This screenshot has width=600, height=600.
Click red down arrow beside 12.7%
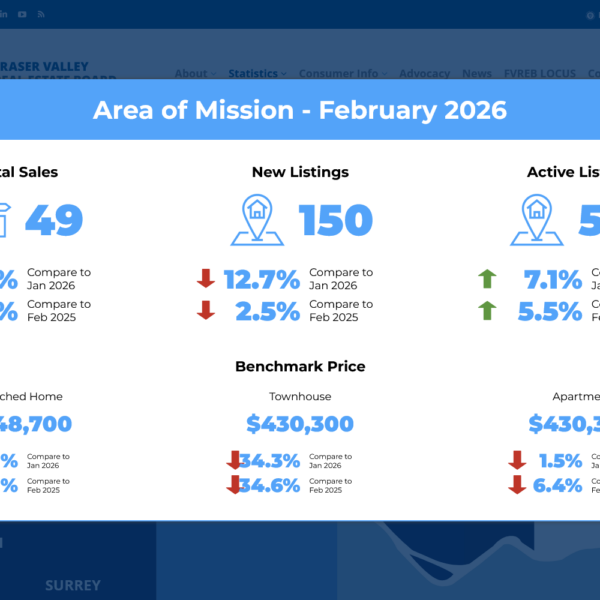[206, 279]
